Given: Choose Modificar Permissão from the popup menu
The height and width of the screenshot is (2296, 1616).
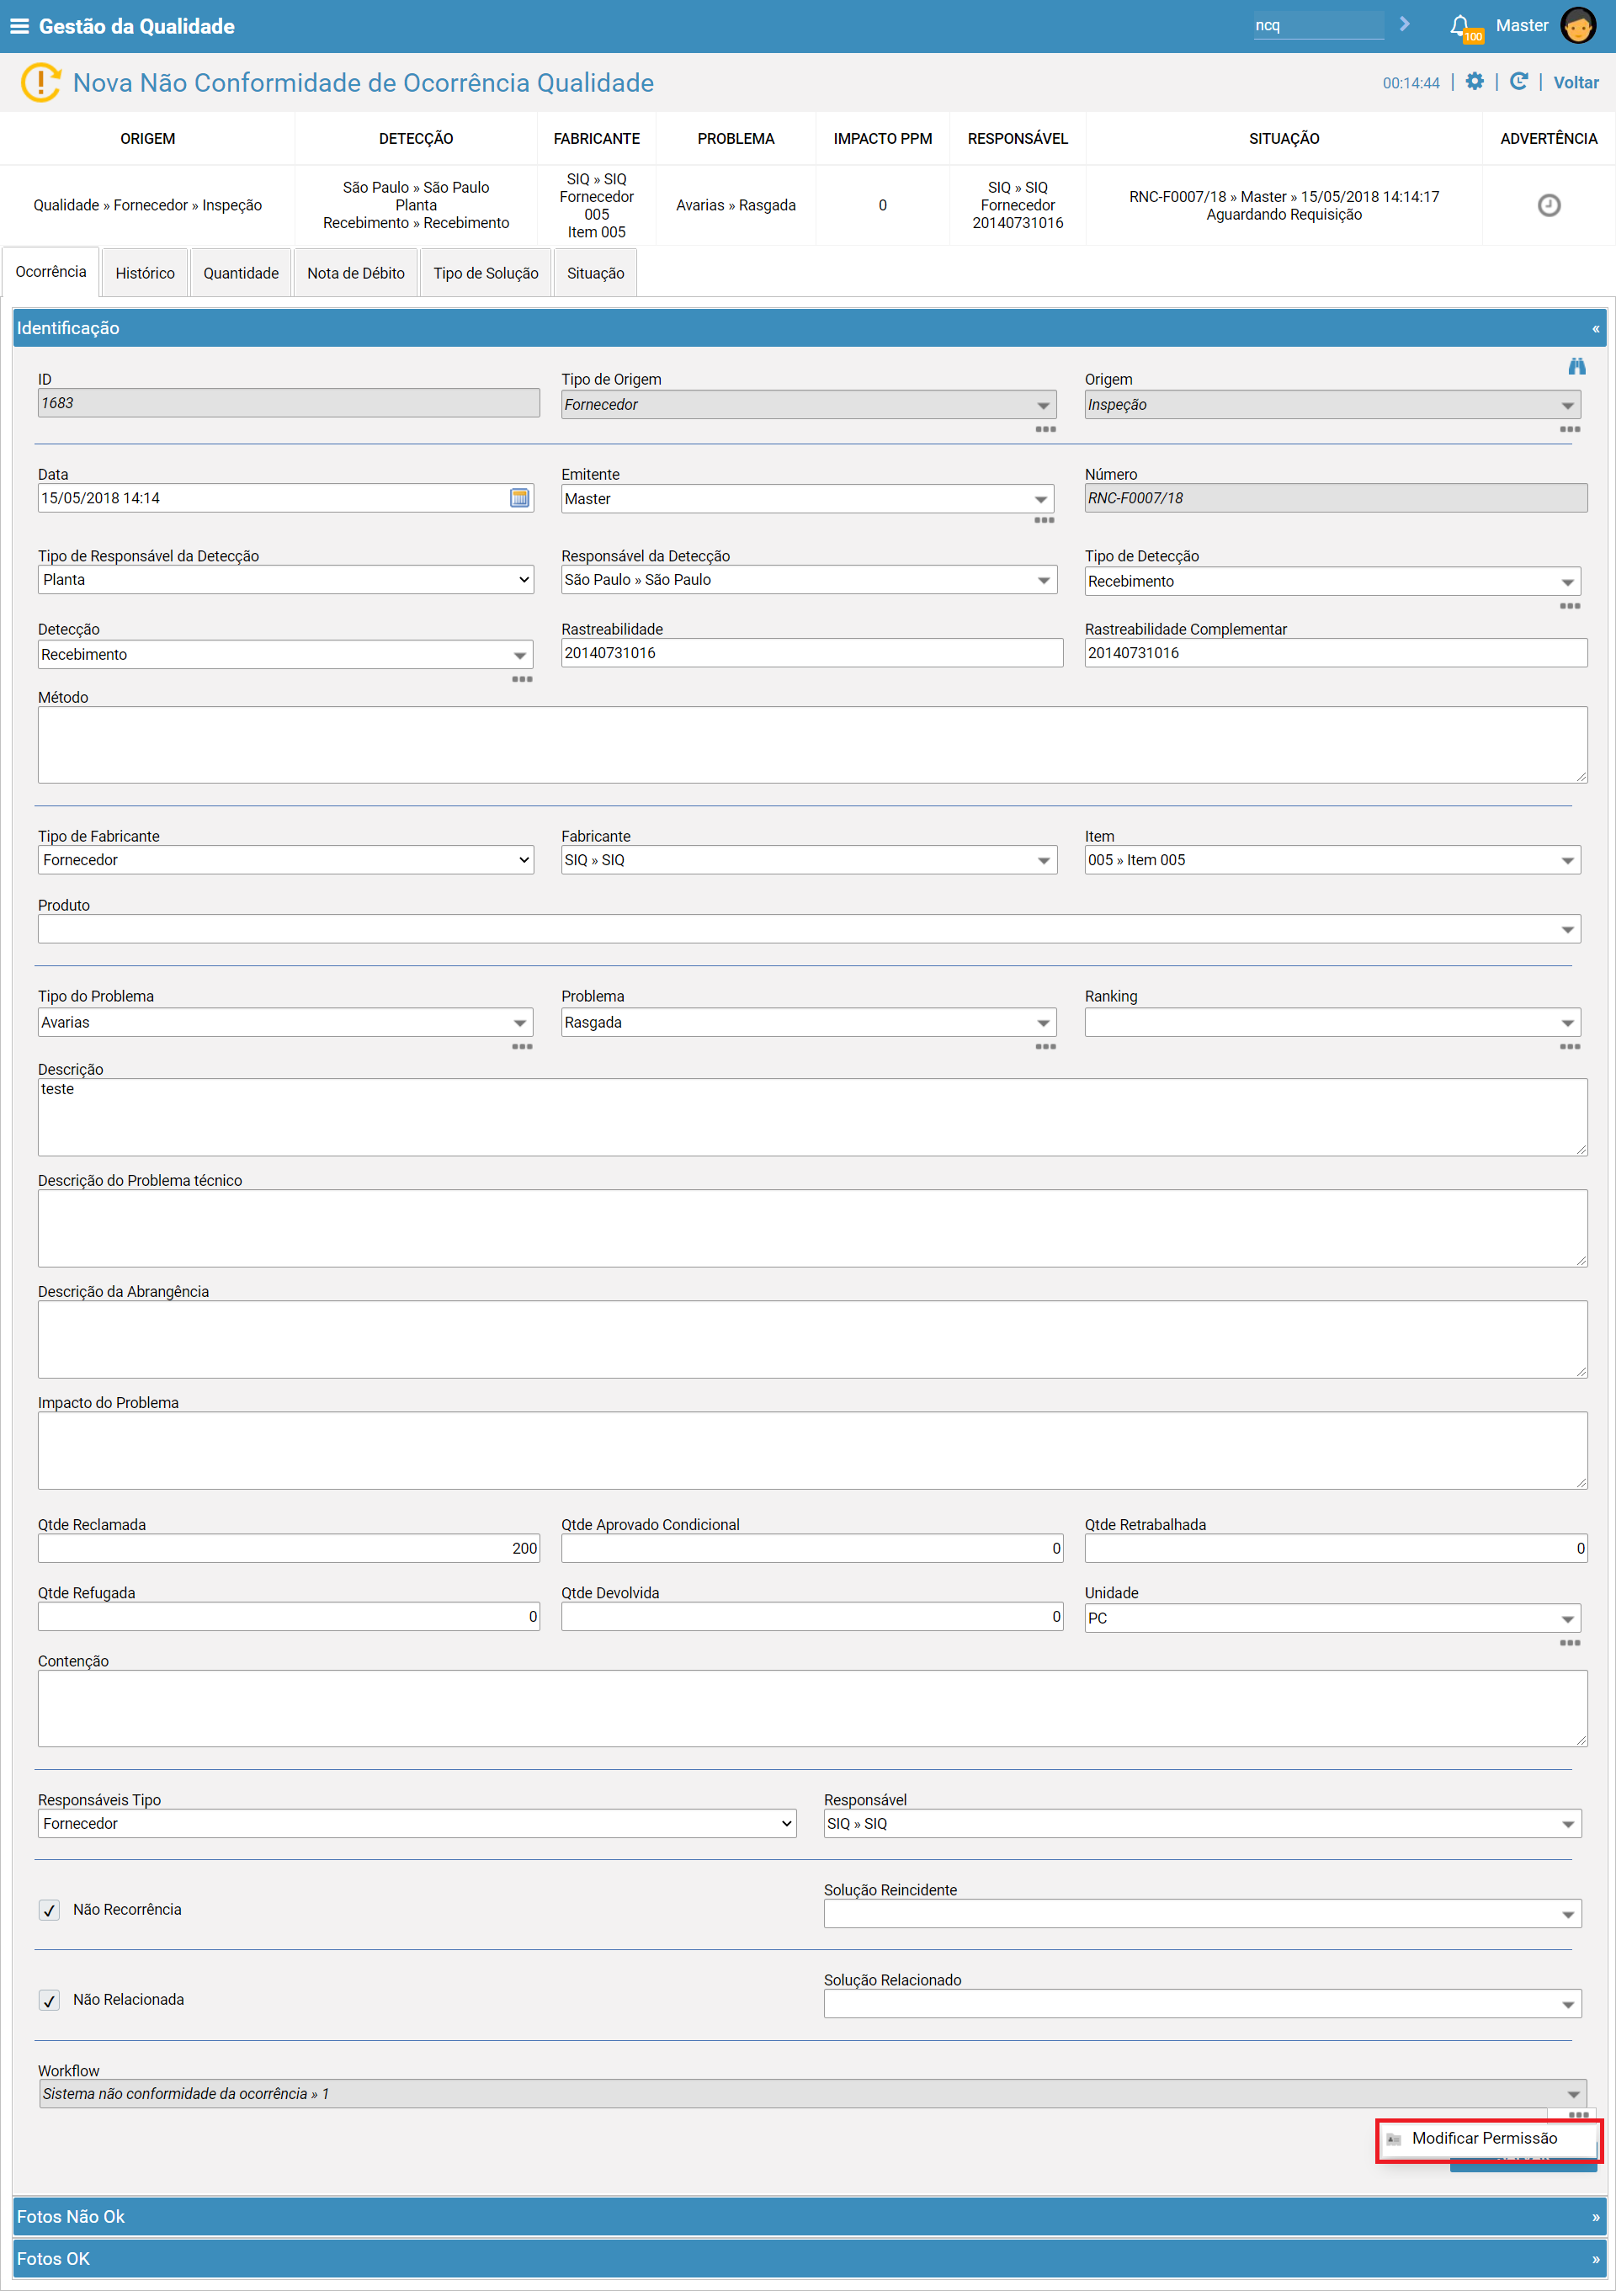Looking at the screenshot, I should pos(1488,2139).
